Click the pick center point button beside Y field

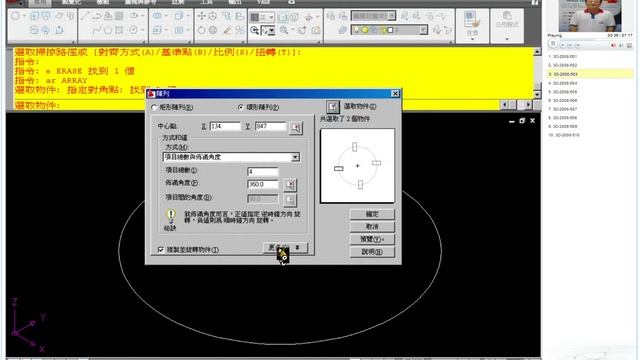296,127
